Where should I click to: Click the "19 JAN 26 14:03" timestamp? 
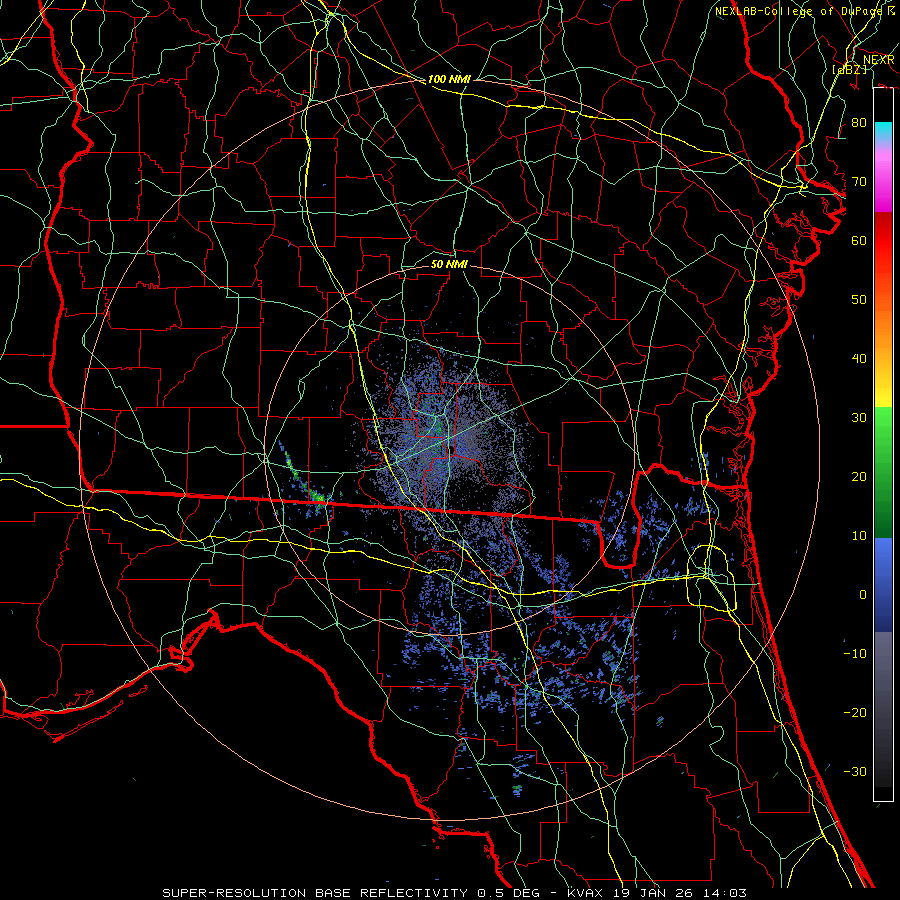point(679,893)
